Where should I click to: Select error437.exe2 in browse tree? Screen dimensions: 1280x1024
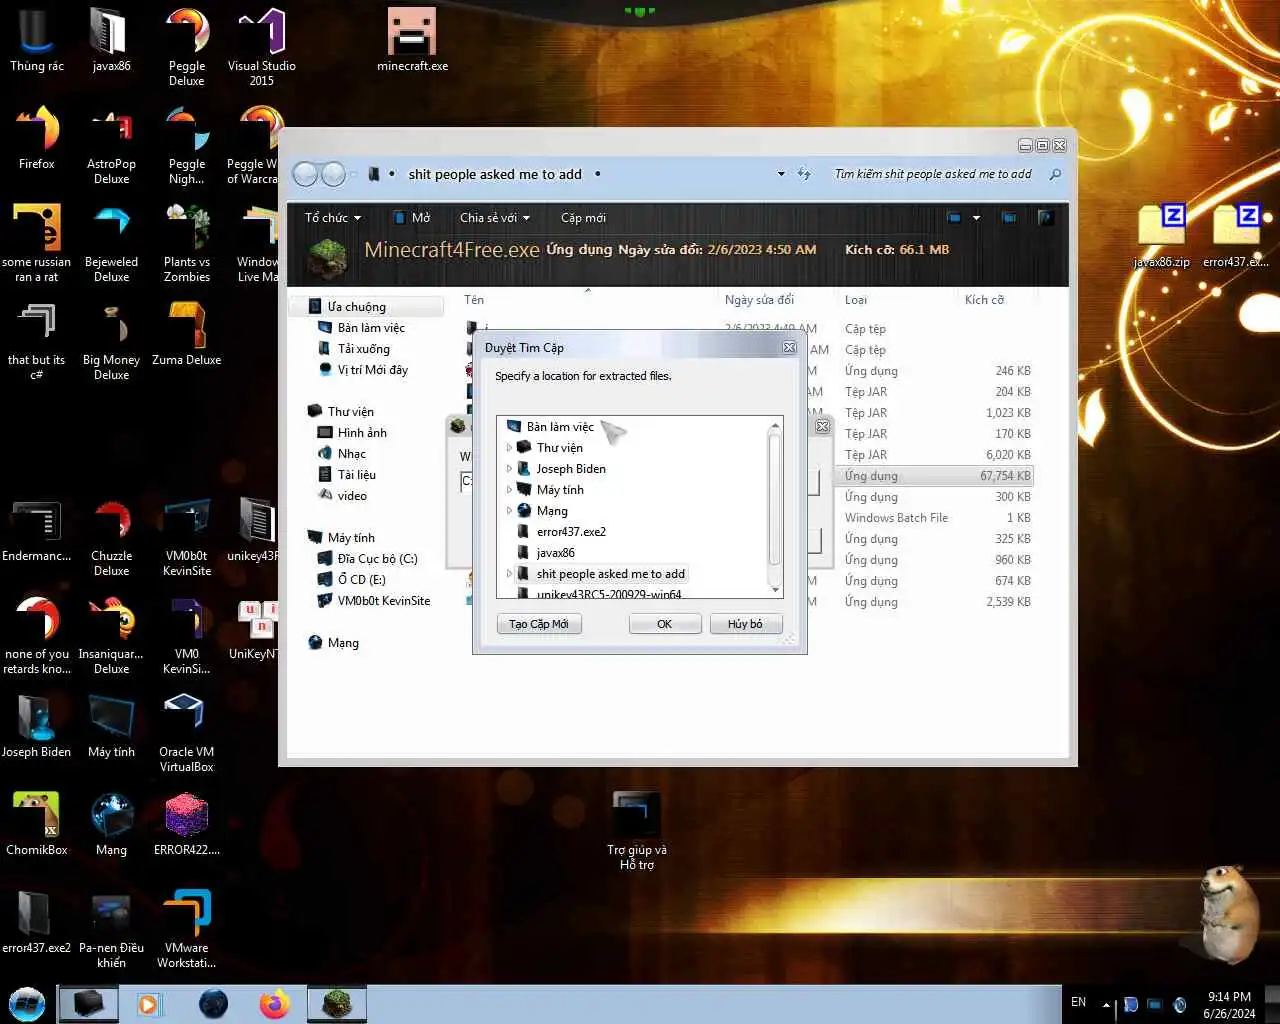pyautogui.click(x=571, y=532)
